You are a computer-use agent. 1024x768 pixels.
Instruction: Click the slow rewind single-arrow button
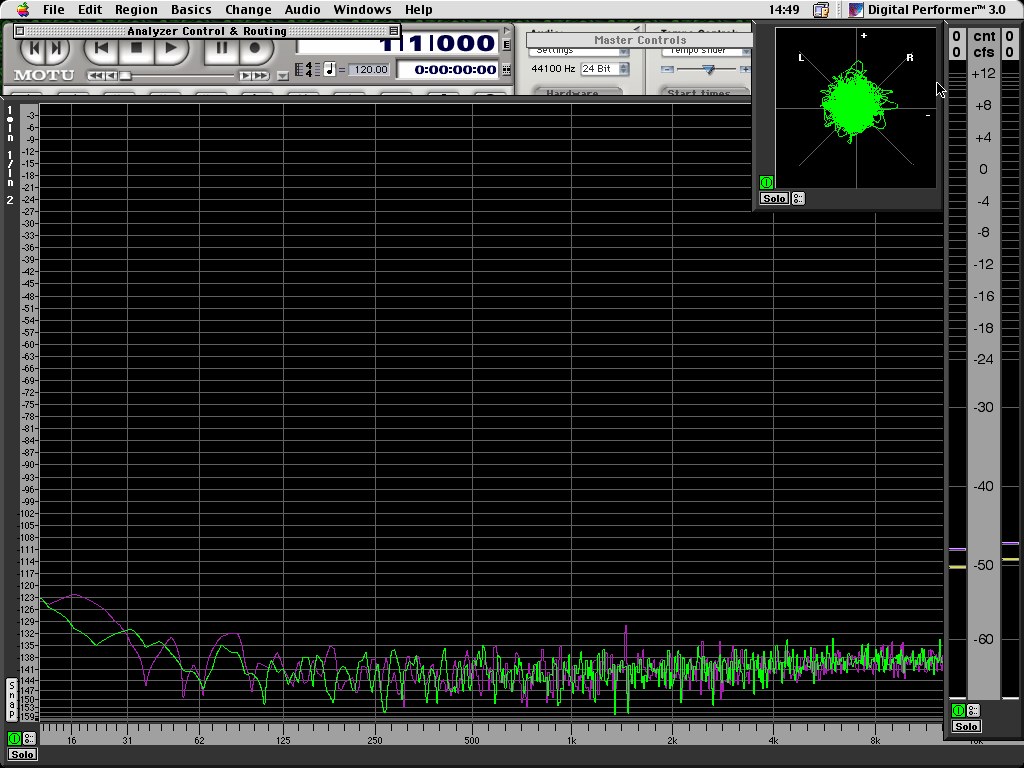(112, 76)
